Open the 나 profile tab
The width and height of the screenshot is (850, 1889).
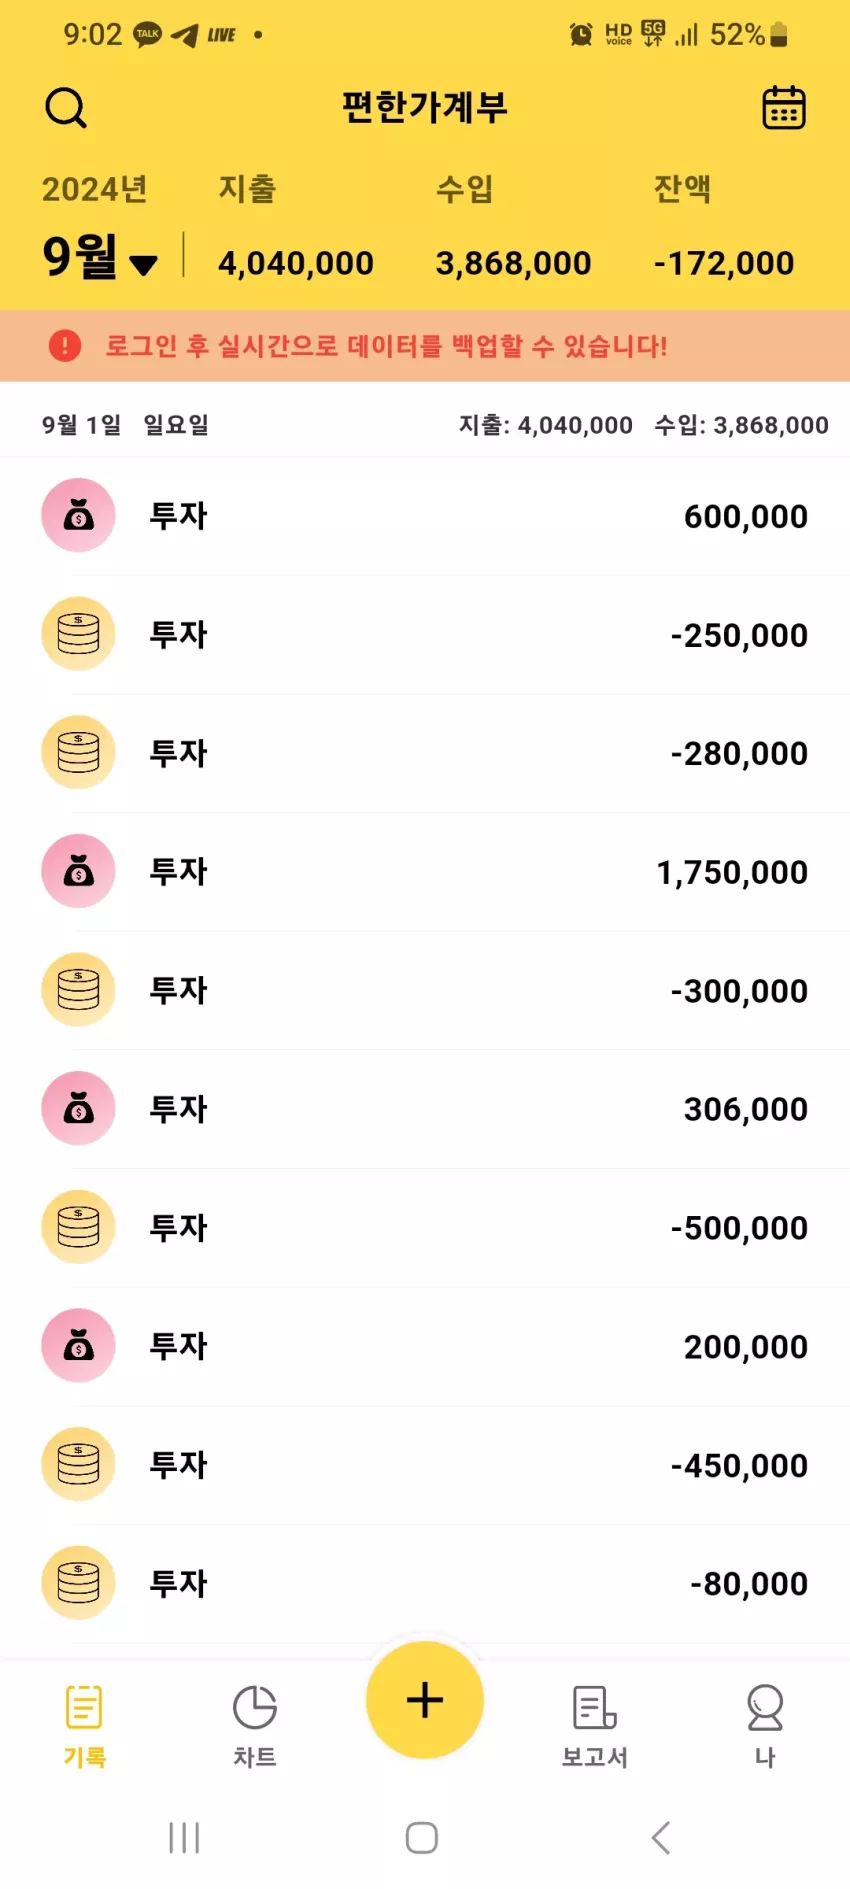tap(765, 1726)
